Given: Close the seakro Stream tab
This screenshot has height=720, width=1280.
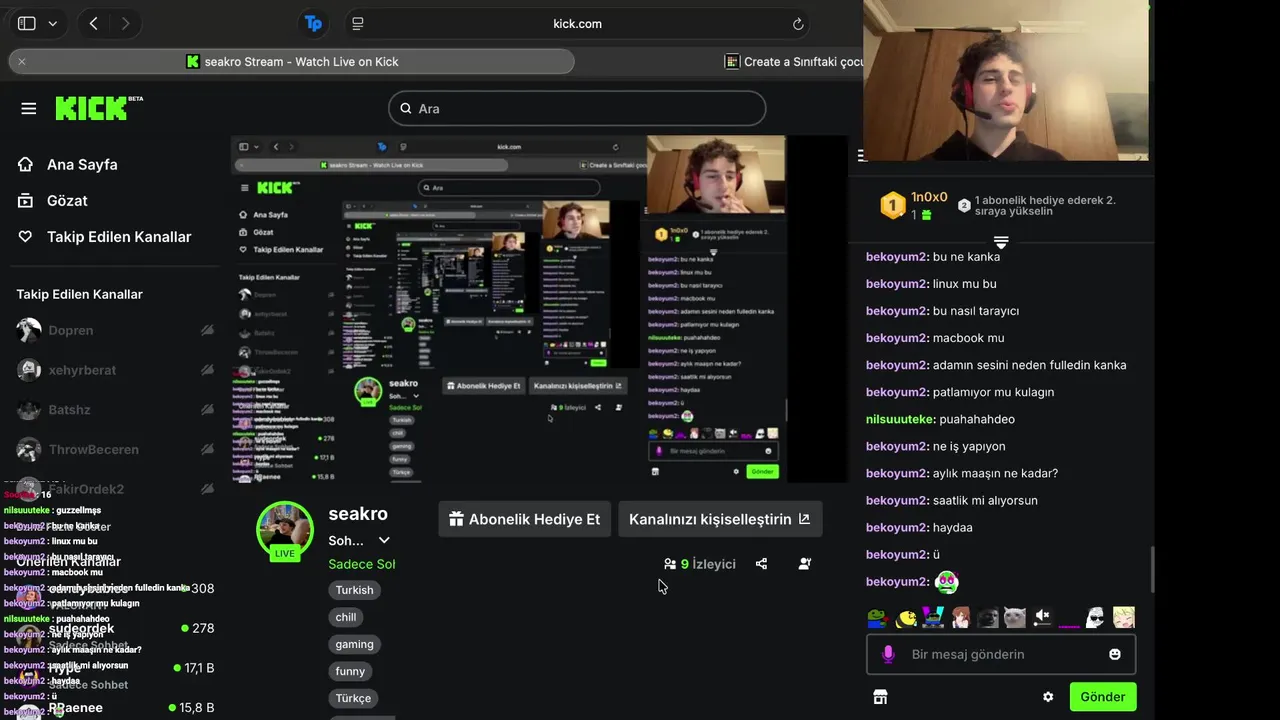Looking at the screenshot, I should coord(22,61).
